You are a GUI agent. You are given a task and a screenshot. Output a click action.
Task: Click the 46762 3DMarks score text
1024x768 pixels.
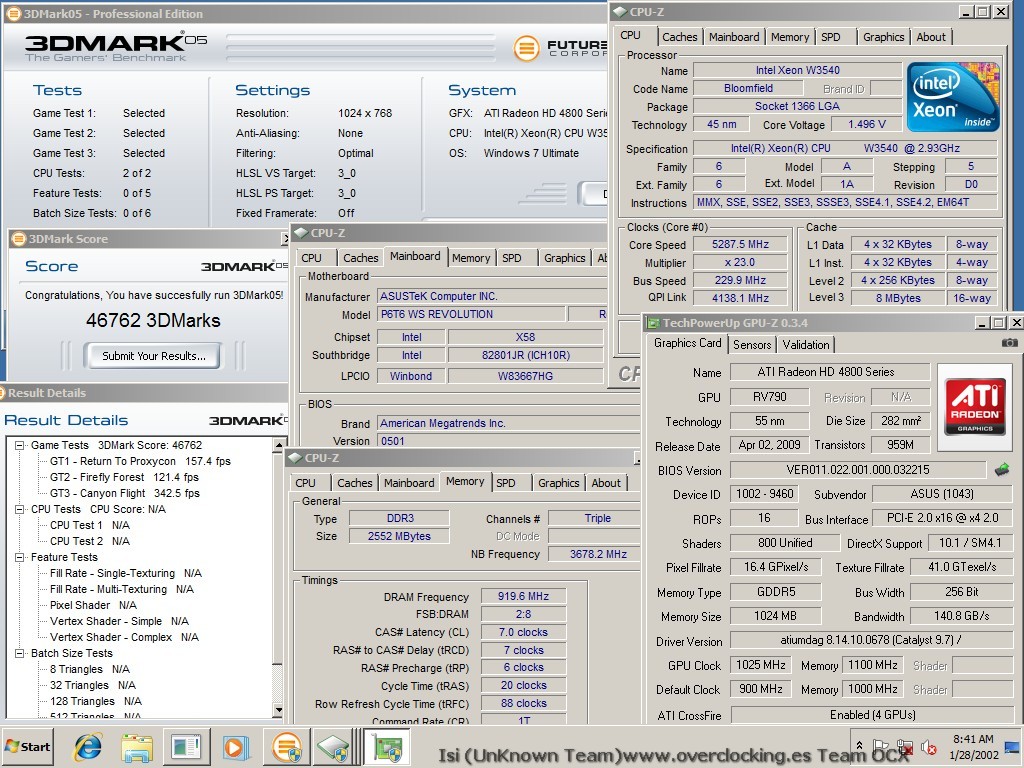153,321
